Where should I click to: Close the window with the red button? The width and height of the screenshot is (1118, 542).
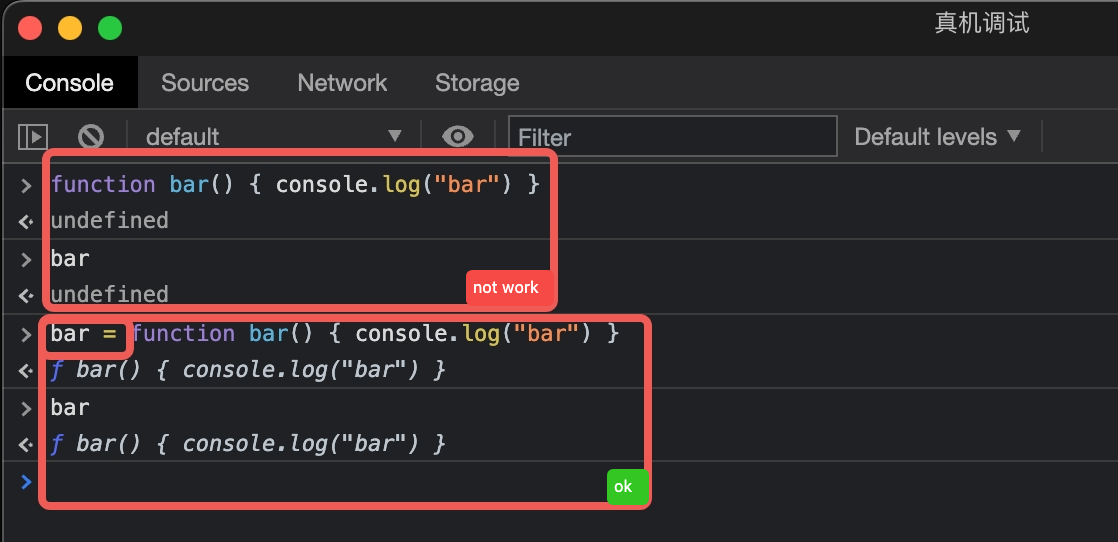click(x=30, y=28)
